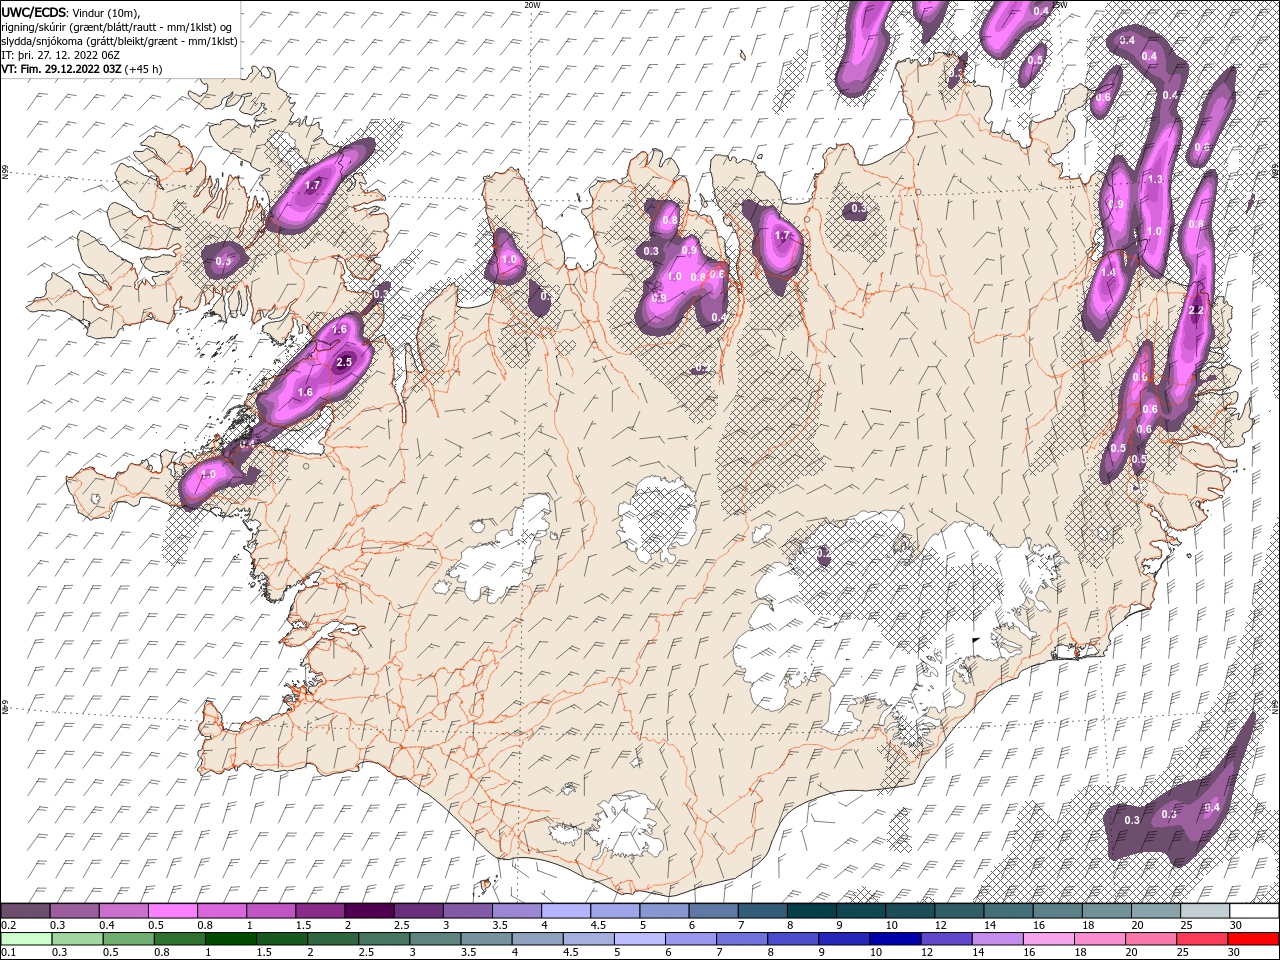Click the '0.2' label on upper legend
1280x960 pixels.
click(8, 926)
